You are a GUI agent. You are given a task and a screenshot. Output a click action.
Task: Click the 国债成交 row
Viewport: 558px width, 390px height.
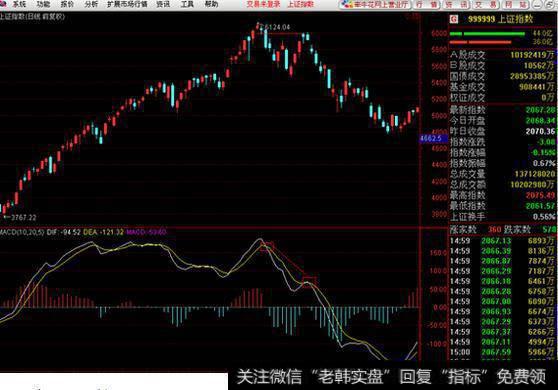click(x=502, y=76)
